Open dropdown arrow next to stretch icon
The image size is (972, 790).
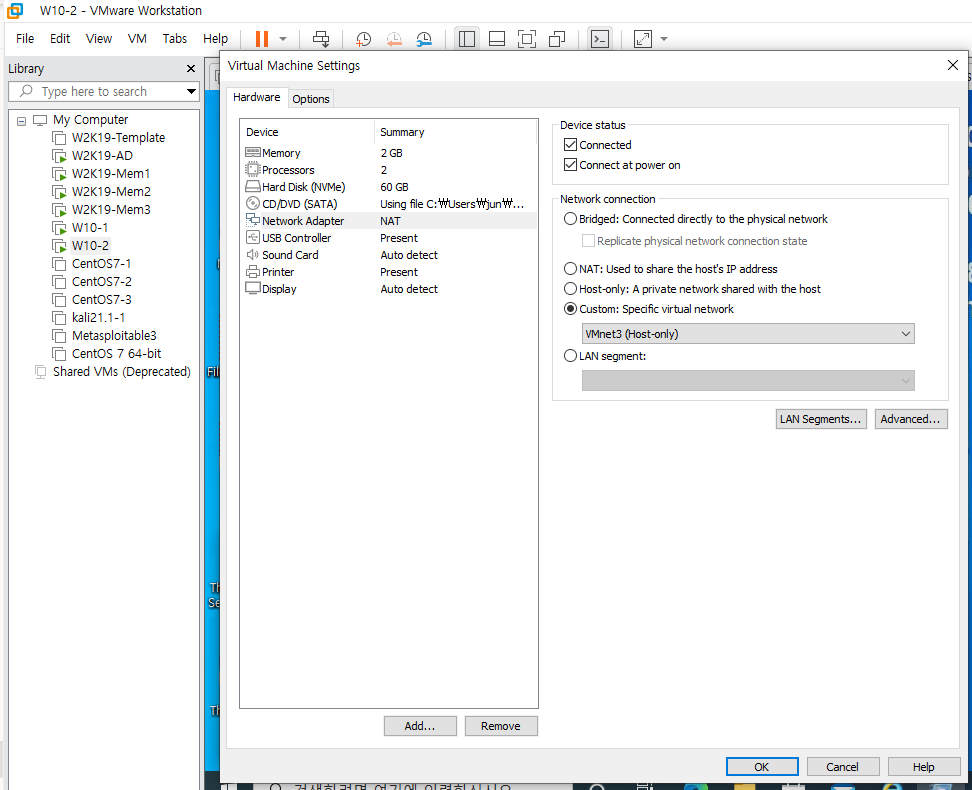664,39
